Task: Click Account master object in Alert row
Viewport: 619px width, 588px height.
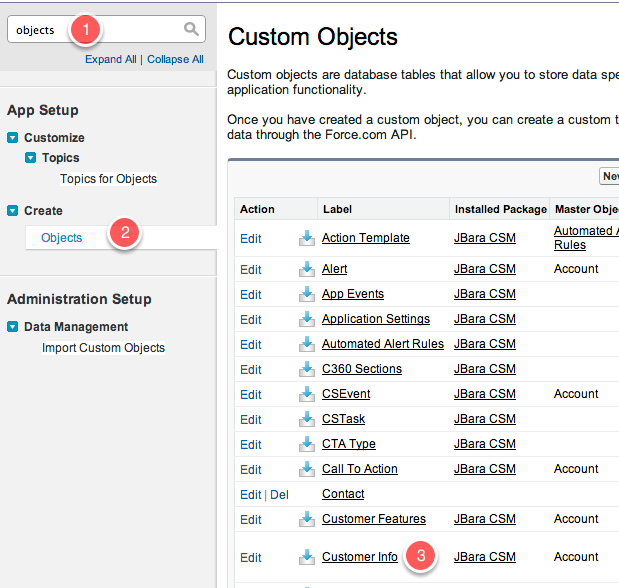Action: coord(576,269)
